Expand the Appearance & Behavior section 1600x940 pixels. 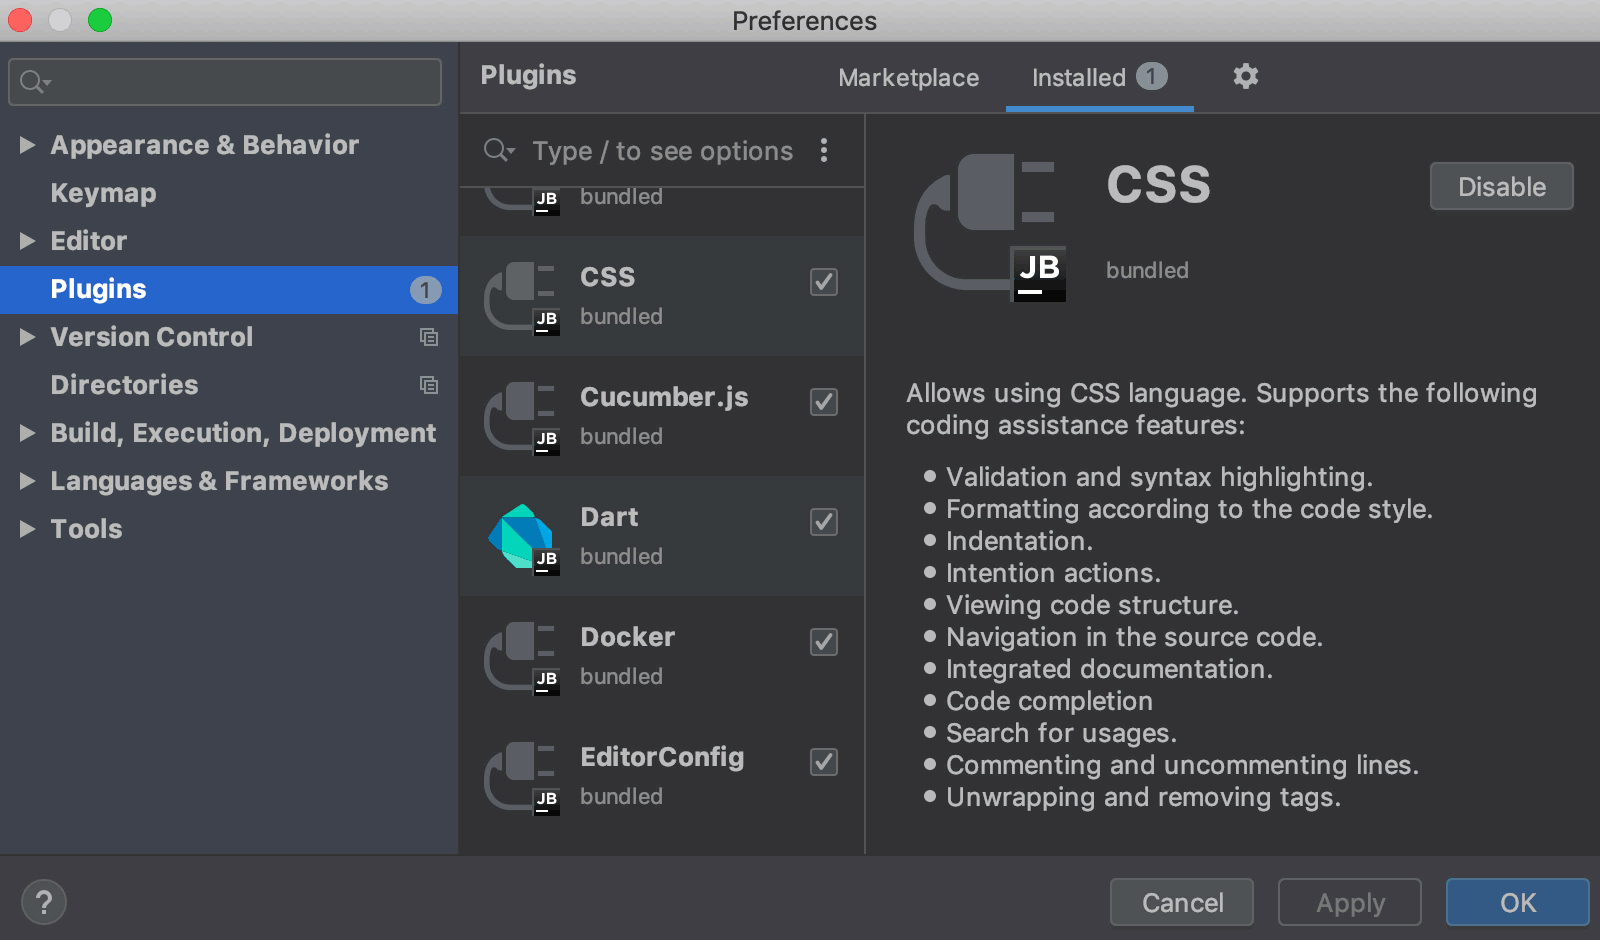pos(27,144)
